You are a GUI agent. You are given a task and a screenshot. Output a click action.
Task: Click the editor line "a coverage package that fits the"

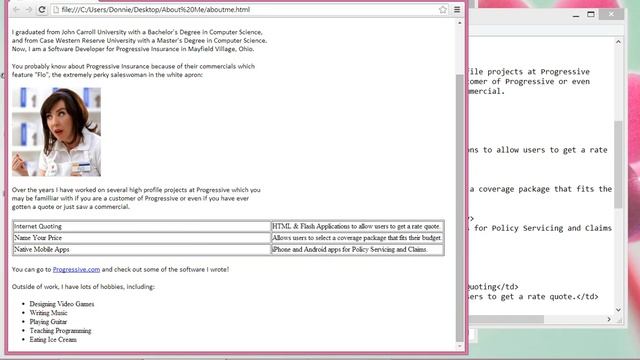(x=540, y=189)
